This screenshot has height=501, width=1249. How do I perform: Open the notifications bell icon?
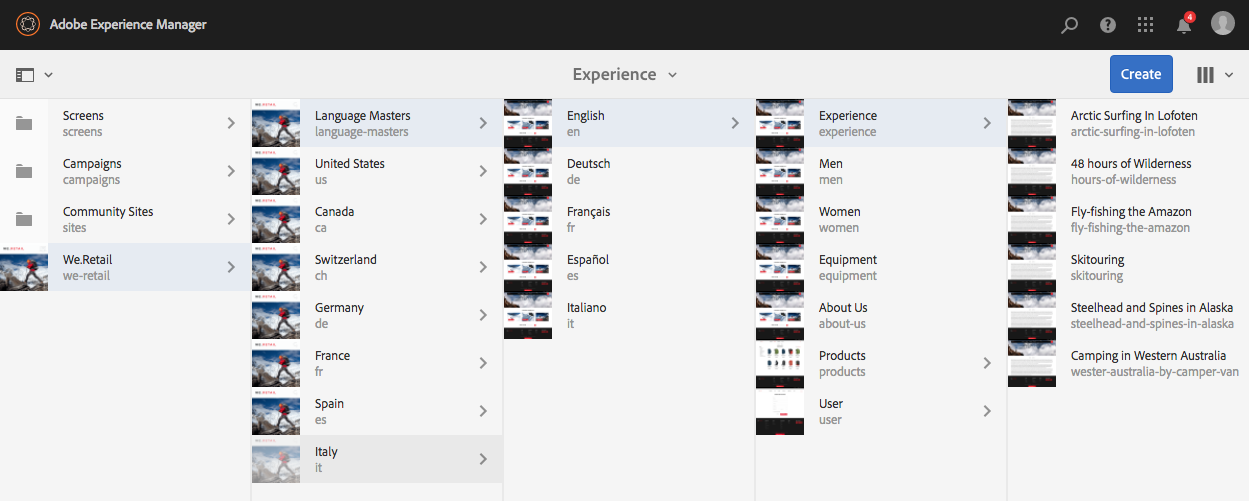(1184, 25)
